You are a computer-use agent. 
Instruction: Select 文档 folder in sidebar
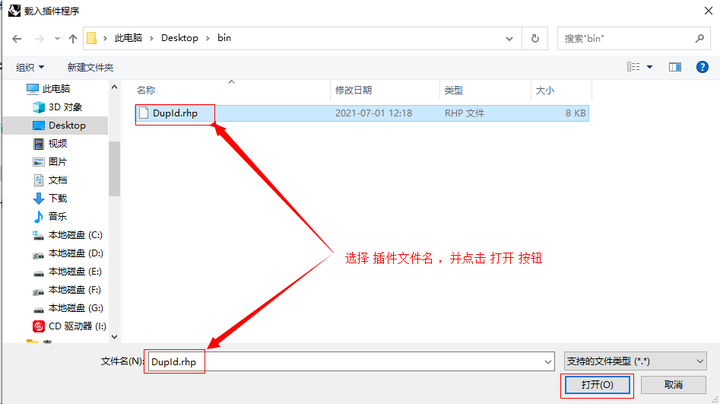pos(50,180)
